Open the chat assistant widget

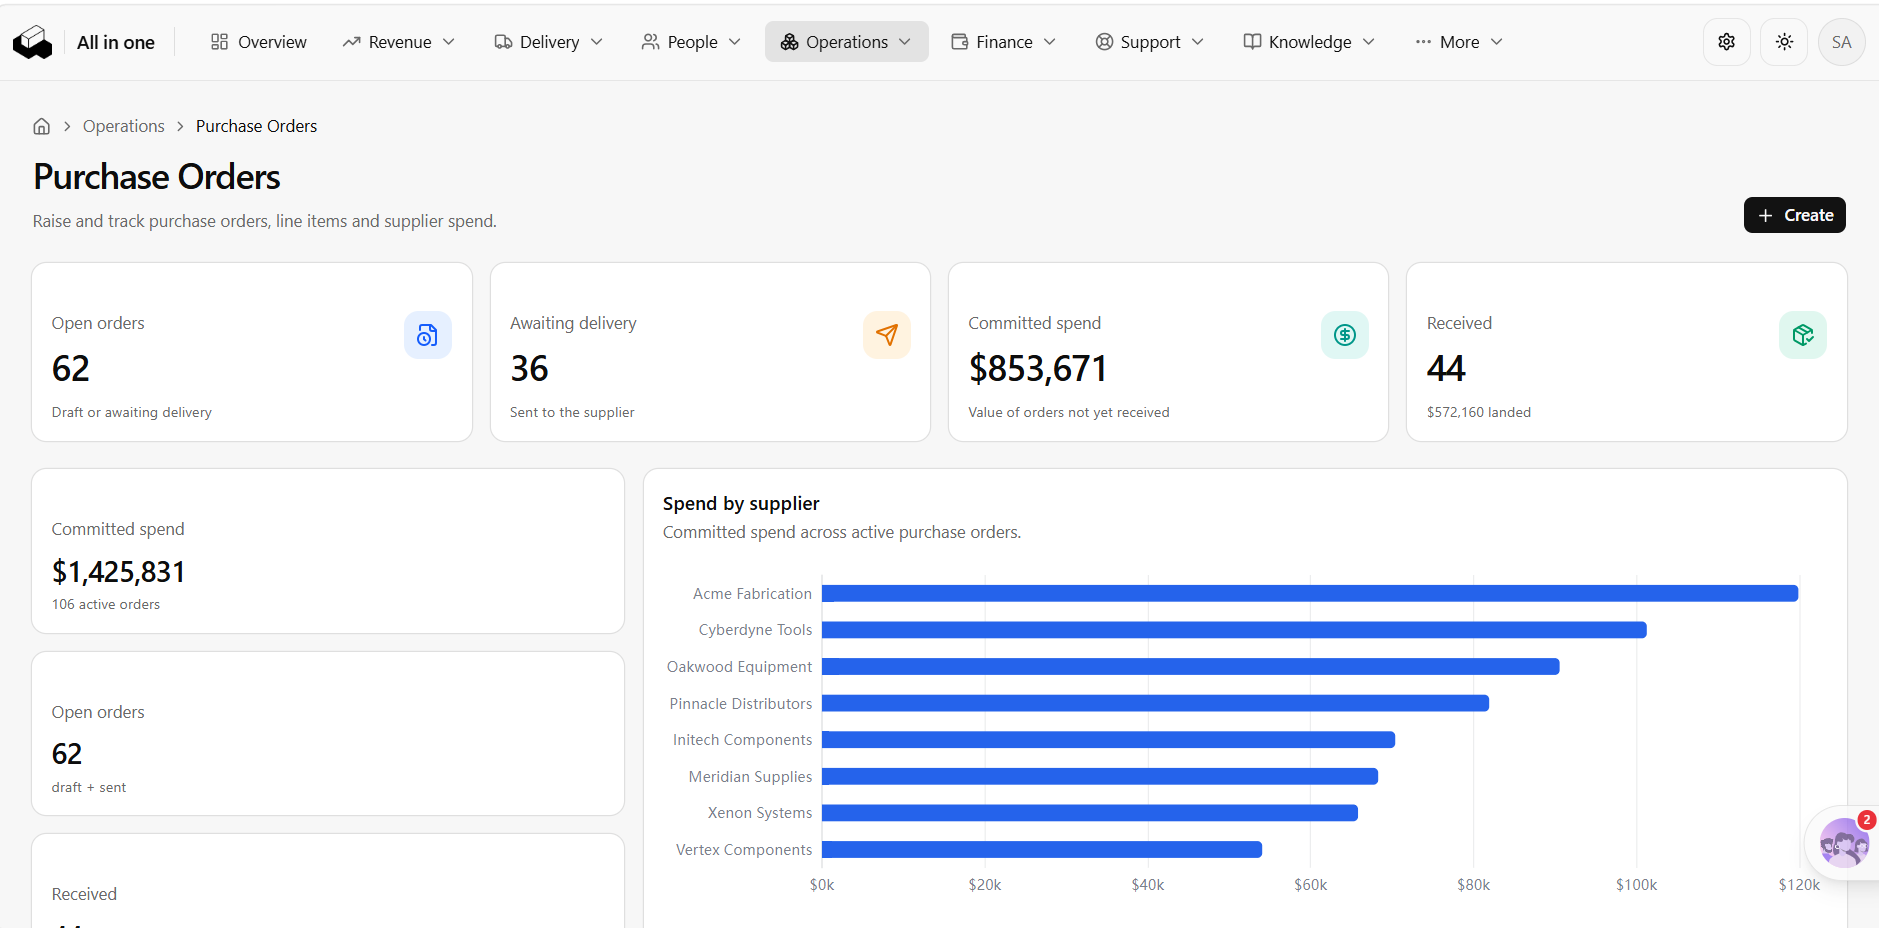point(1843,843)
